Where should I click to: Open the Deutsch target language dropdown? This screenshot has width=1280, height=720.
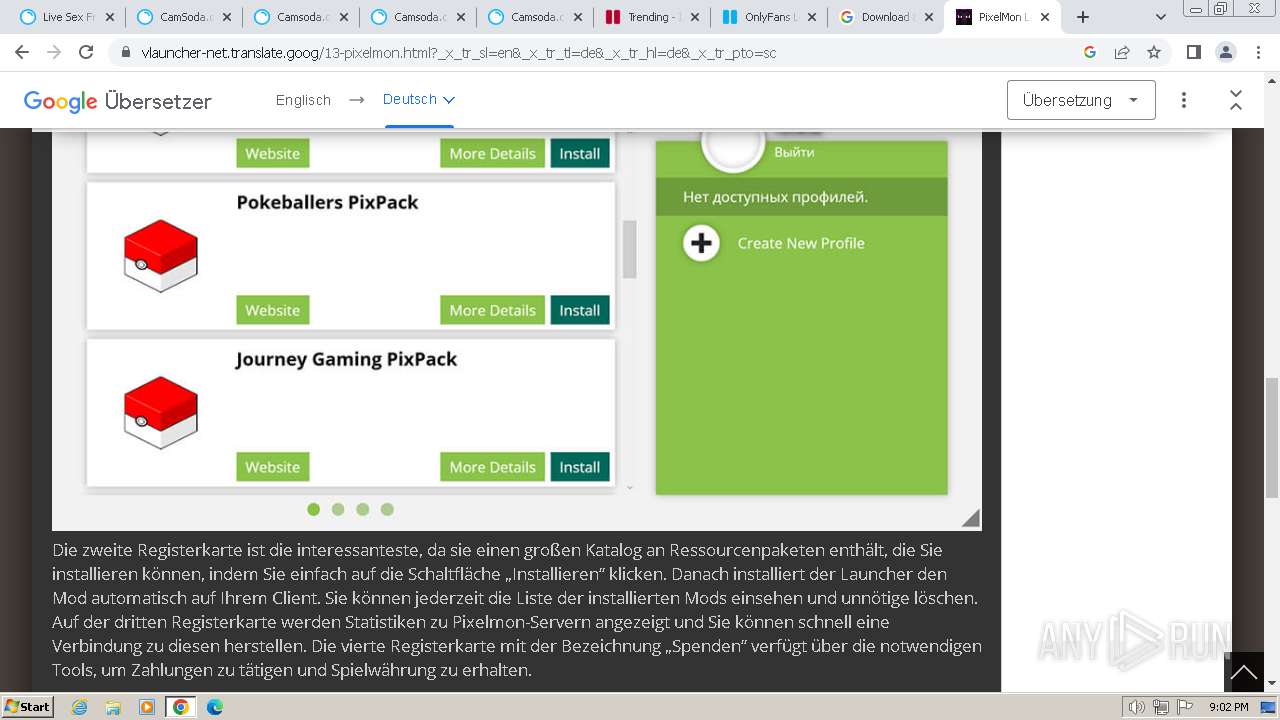point(419,99)
